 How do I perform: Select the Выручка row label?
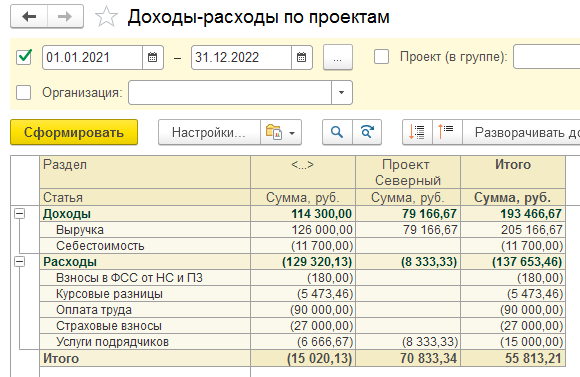point(80,230)
